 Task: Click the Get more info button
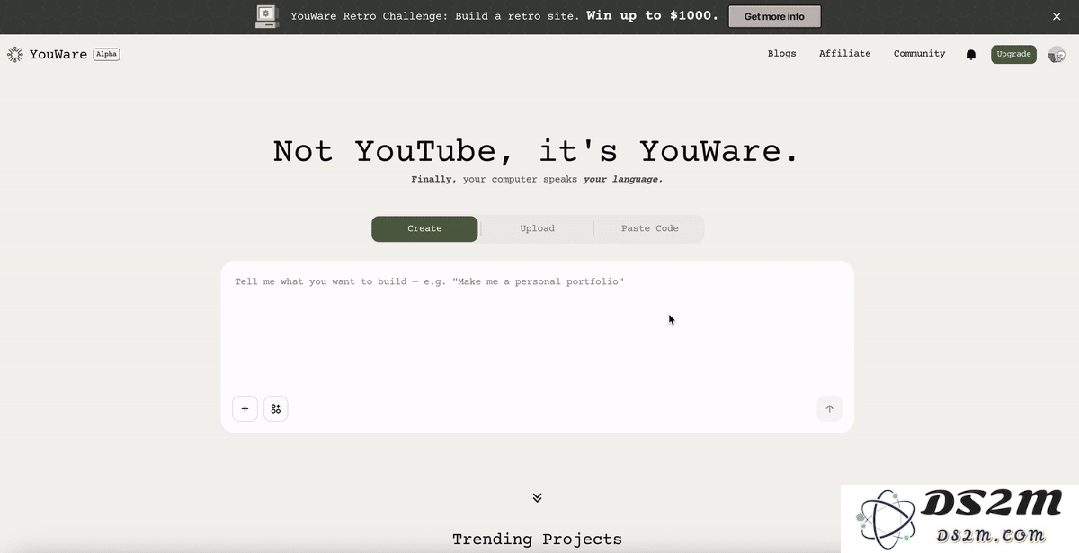774,17
